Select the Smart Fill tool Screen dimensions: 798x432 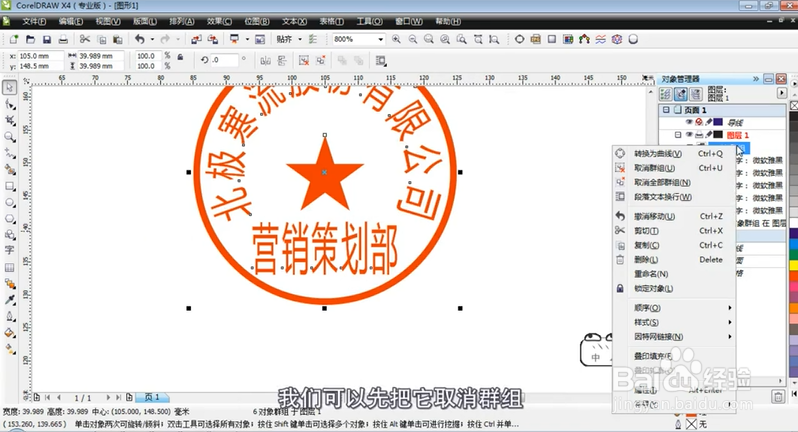[x=9, y=169]
